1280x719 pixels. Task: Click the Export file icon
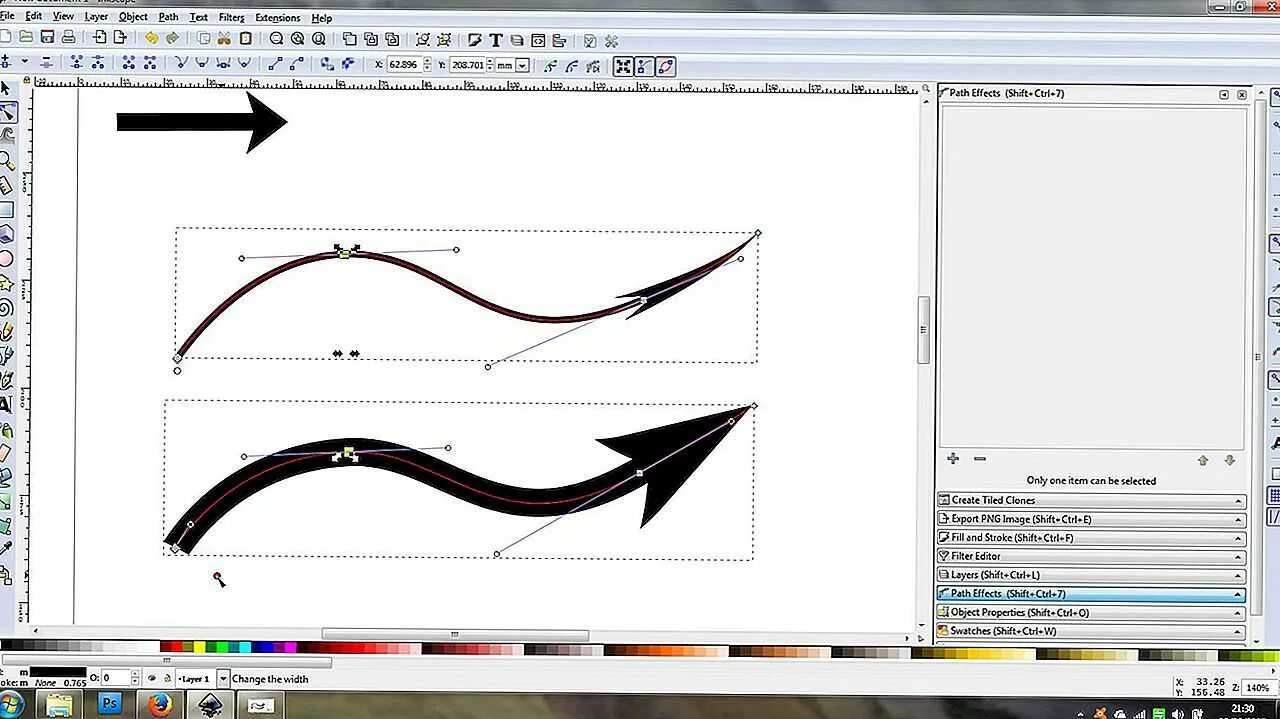[120, 38]
